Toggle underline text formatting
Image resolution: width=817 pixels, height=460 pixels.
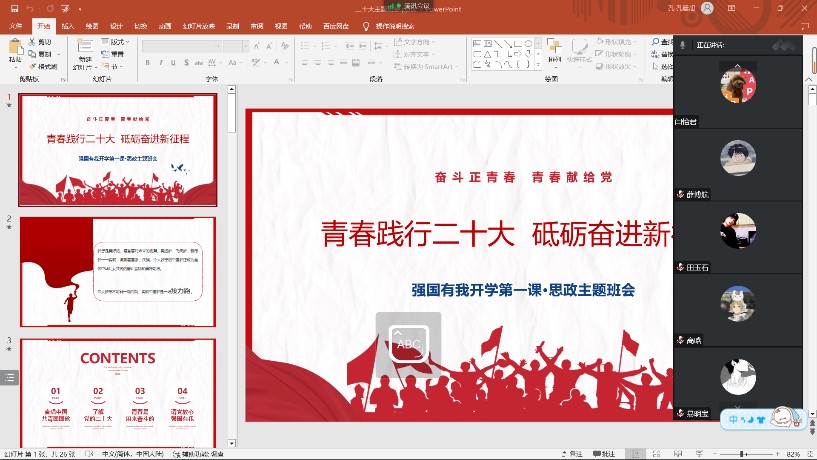171,62
